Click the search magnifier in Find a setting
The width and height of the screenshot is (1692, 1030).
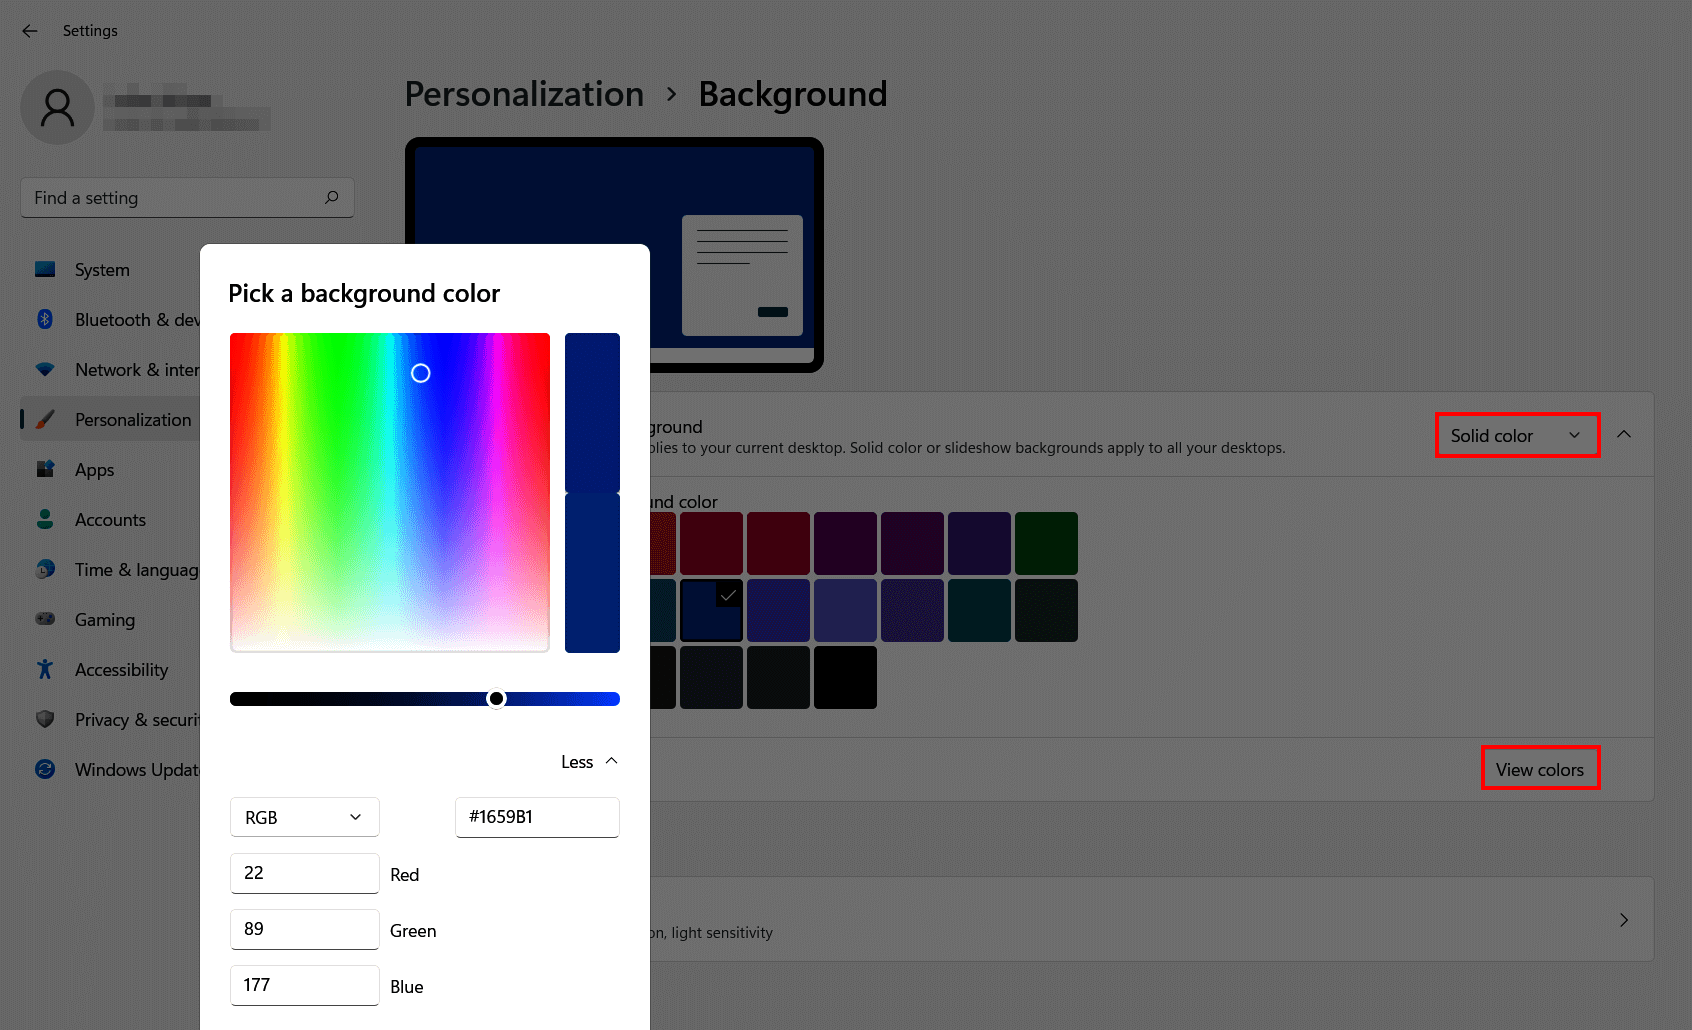pos(331,197)
